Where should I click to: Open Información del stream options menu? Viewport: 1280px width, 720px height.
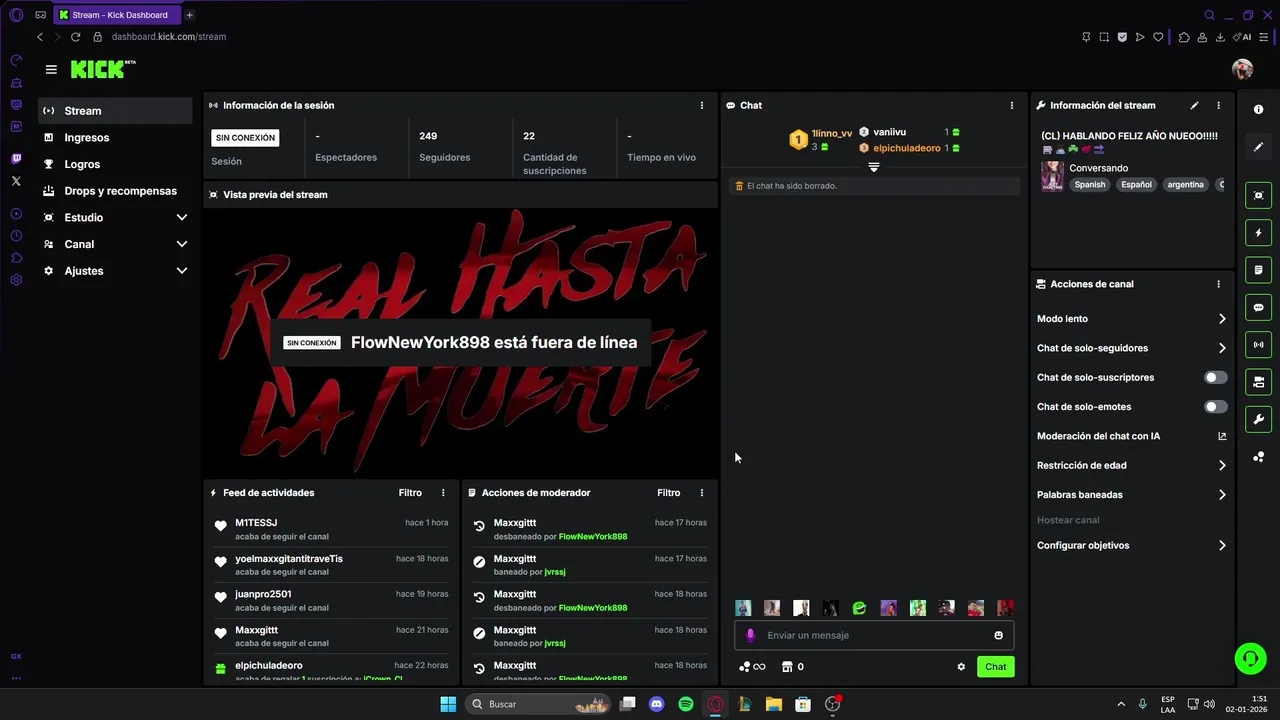[1218, 105]
